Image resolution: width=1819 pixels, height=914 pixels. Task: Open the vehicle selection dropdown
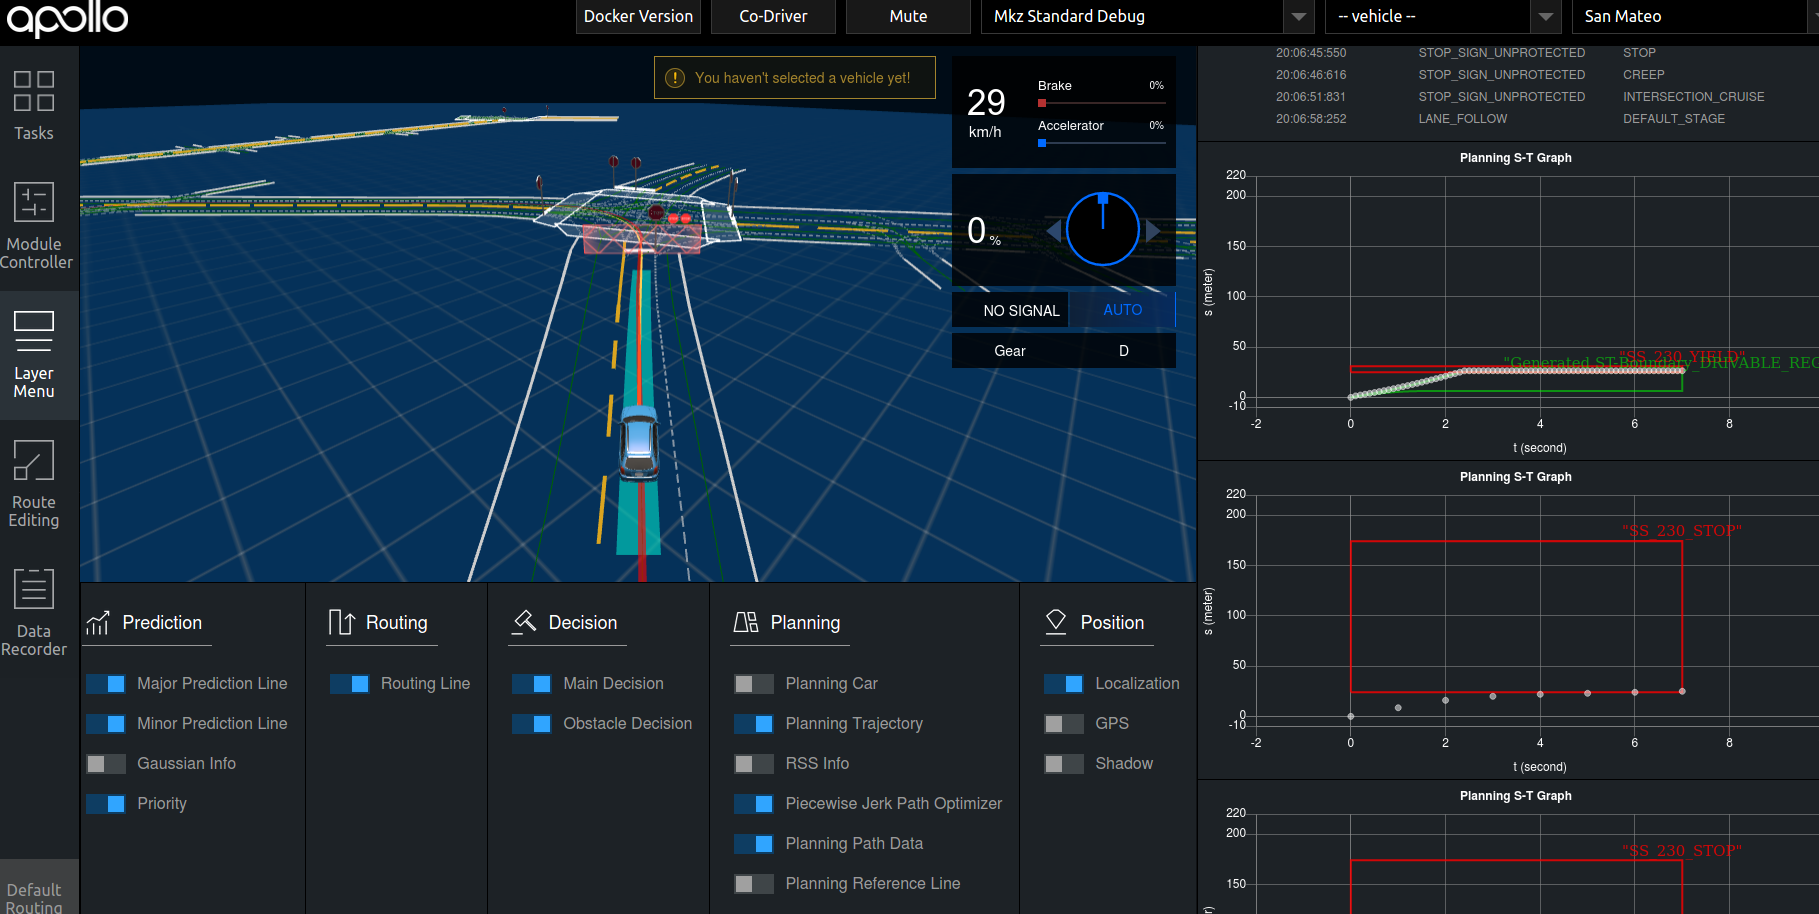pos(1443,16)
